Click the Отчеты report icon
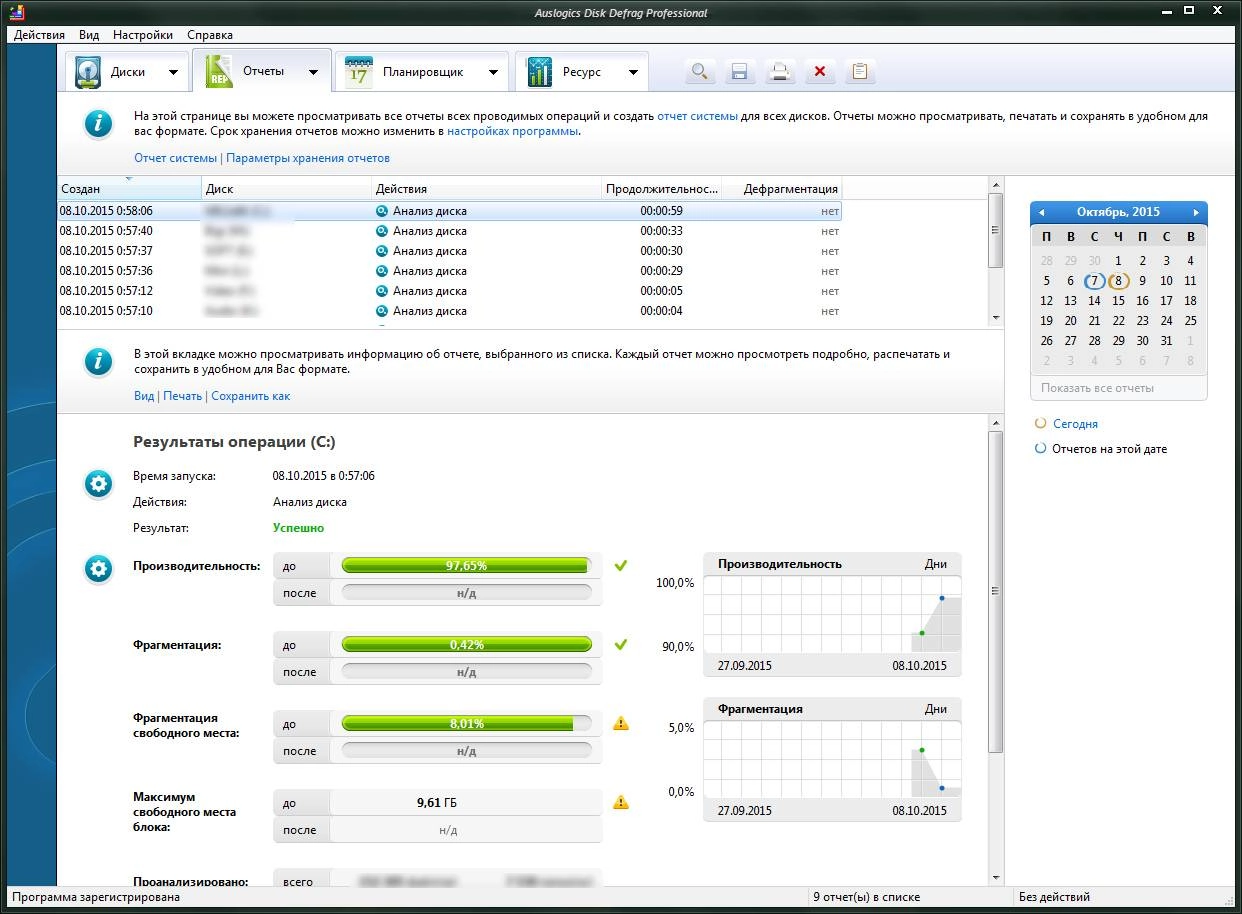The image size is (1242, 914). point(219,72)
